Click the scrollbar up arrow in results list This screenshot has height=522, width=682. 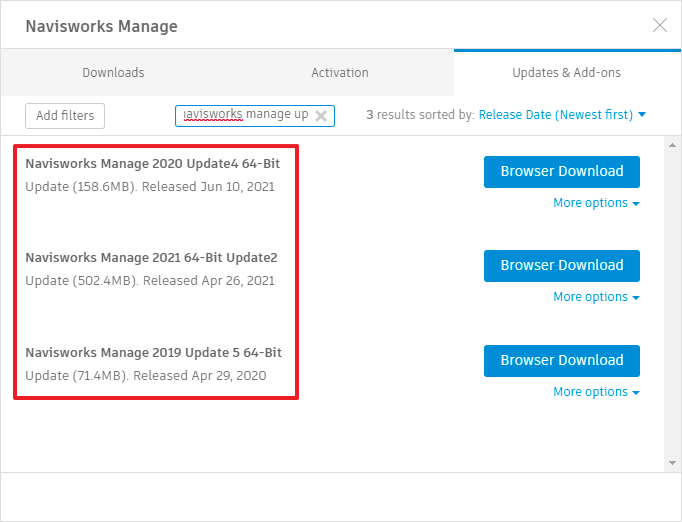click(x=672, y=145)
